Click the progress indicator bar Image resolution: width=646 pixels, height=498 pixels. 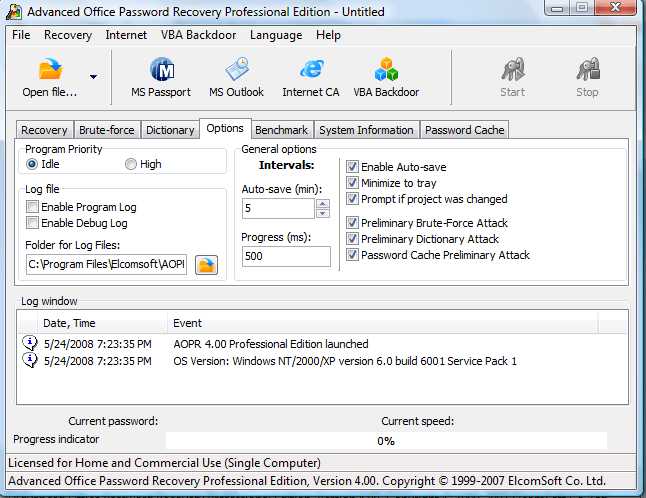click(386, 441)
